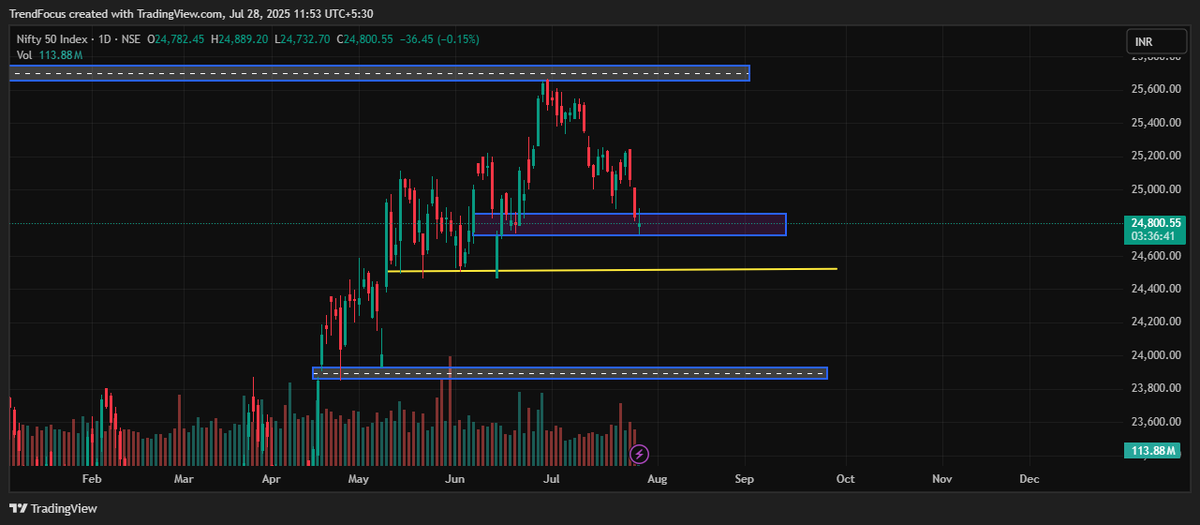This screenshot has width=1200, height=525.
Task: Click the high value H24,889.20
Action: tap(240, 39)
